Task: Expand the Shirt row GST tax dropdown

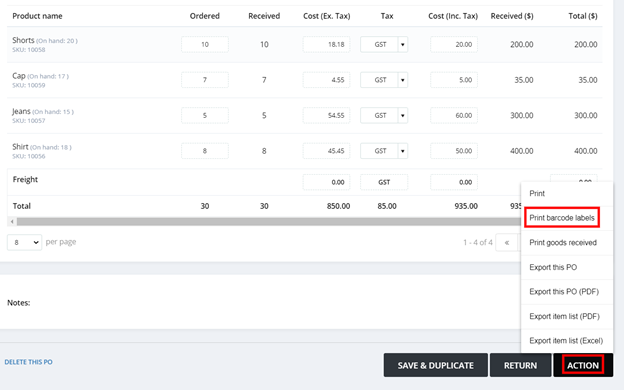Action: 403,151
